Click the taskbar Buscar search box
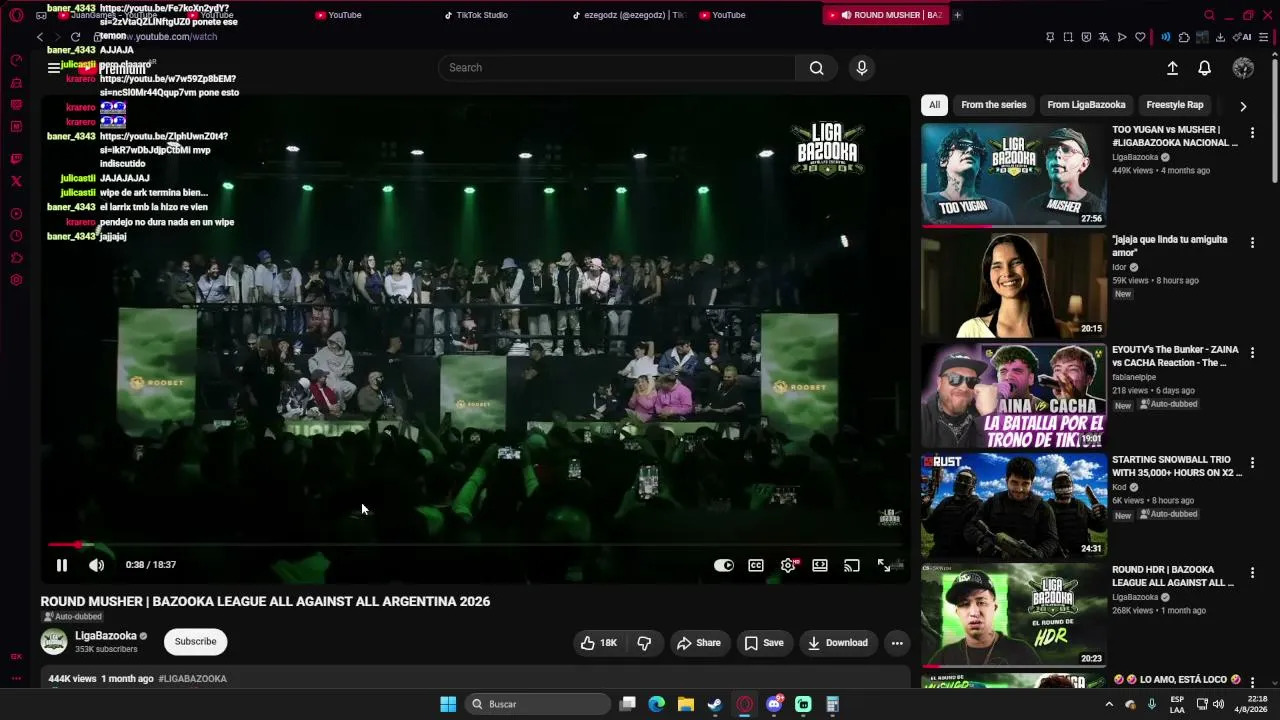Image resolution: width=1280 pixels, height=720 pixels. (x=539, y=704)
